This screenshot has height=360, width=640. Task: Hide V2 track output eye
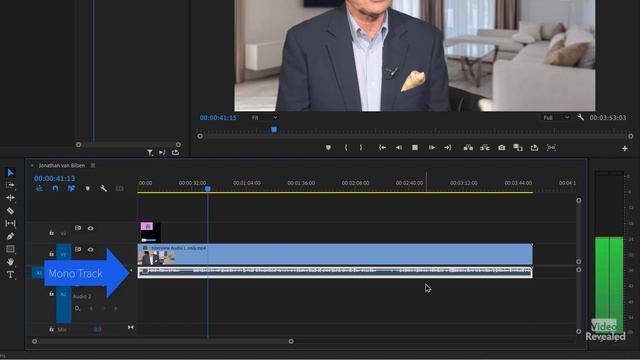tap(91, 229)
